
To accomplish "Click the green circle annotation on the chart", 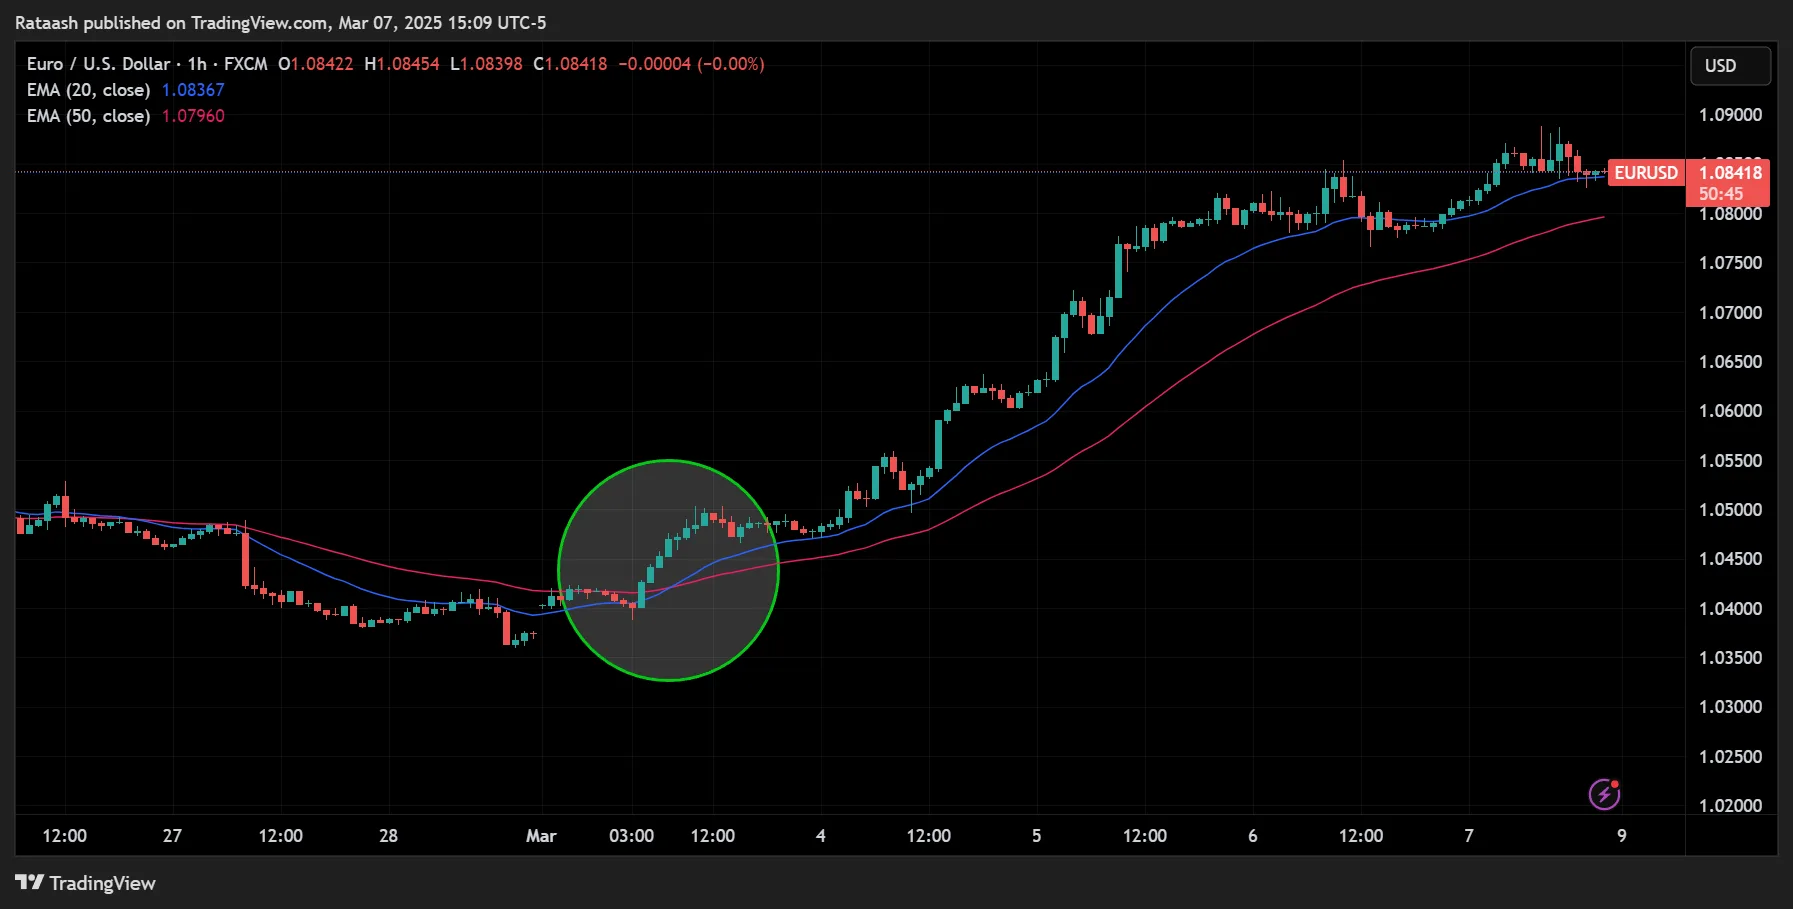I will [669, 569].
